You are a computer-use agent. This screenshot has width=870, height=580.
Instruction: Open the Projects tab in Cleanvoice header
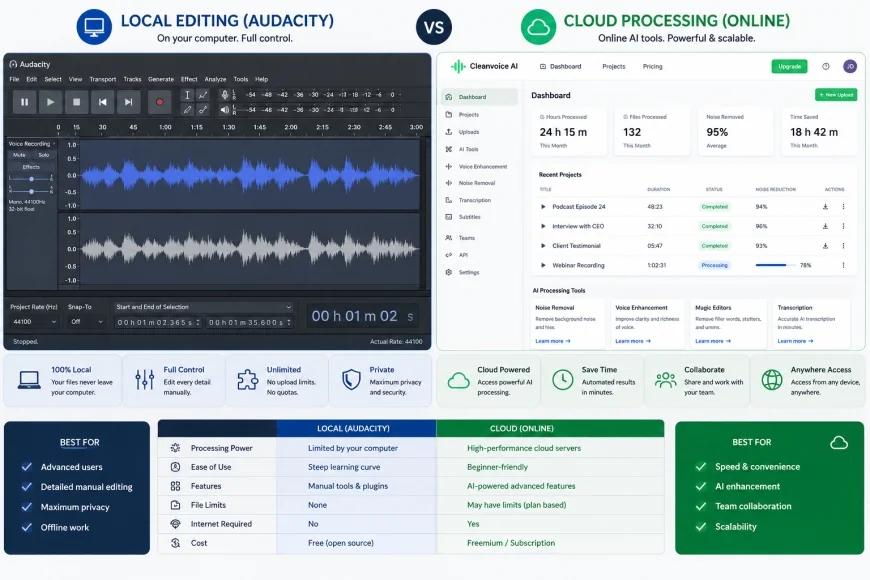(x=614, y=67)
